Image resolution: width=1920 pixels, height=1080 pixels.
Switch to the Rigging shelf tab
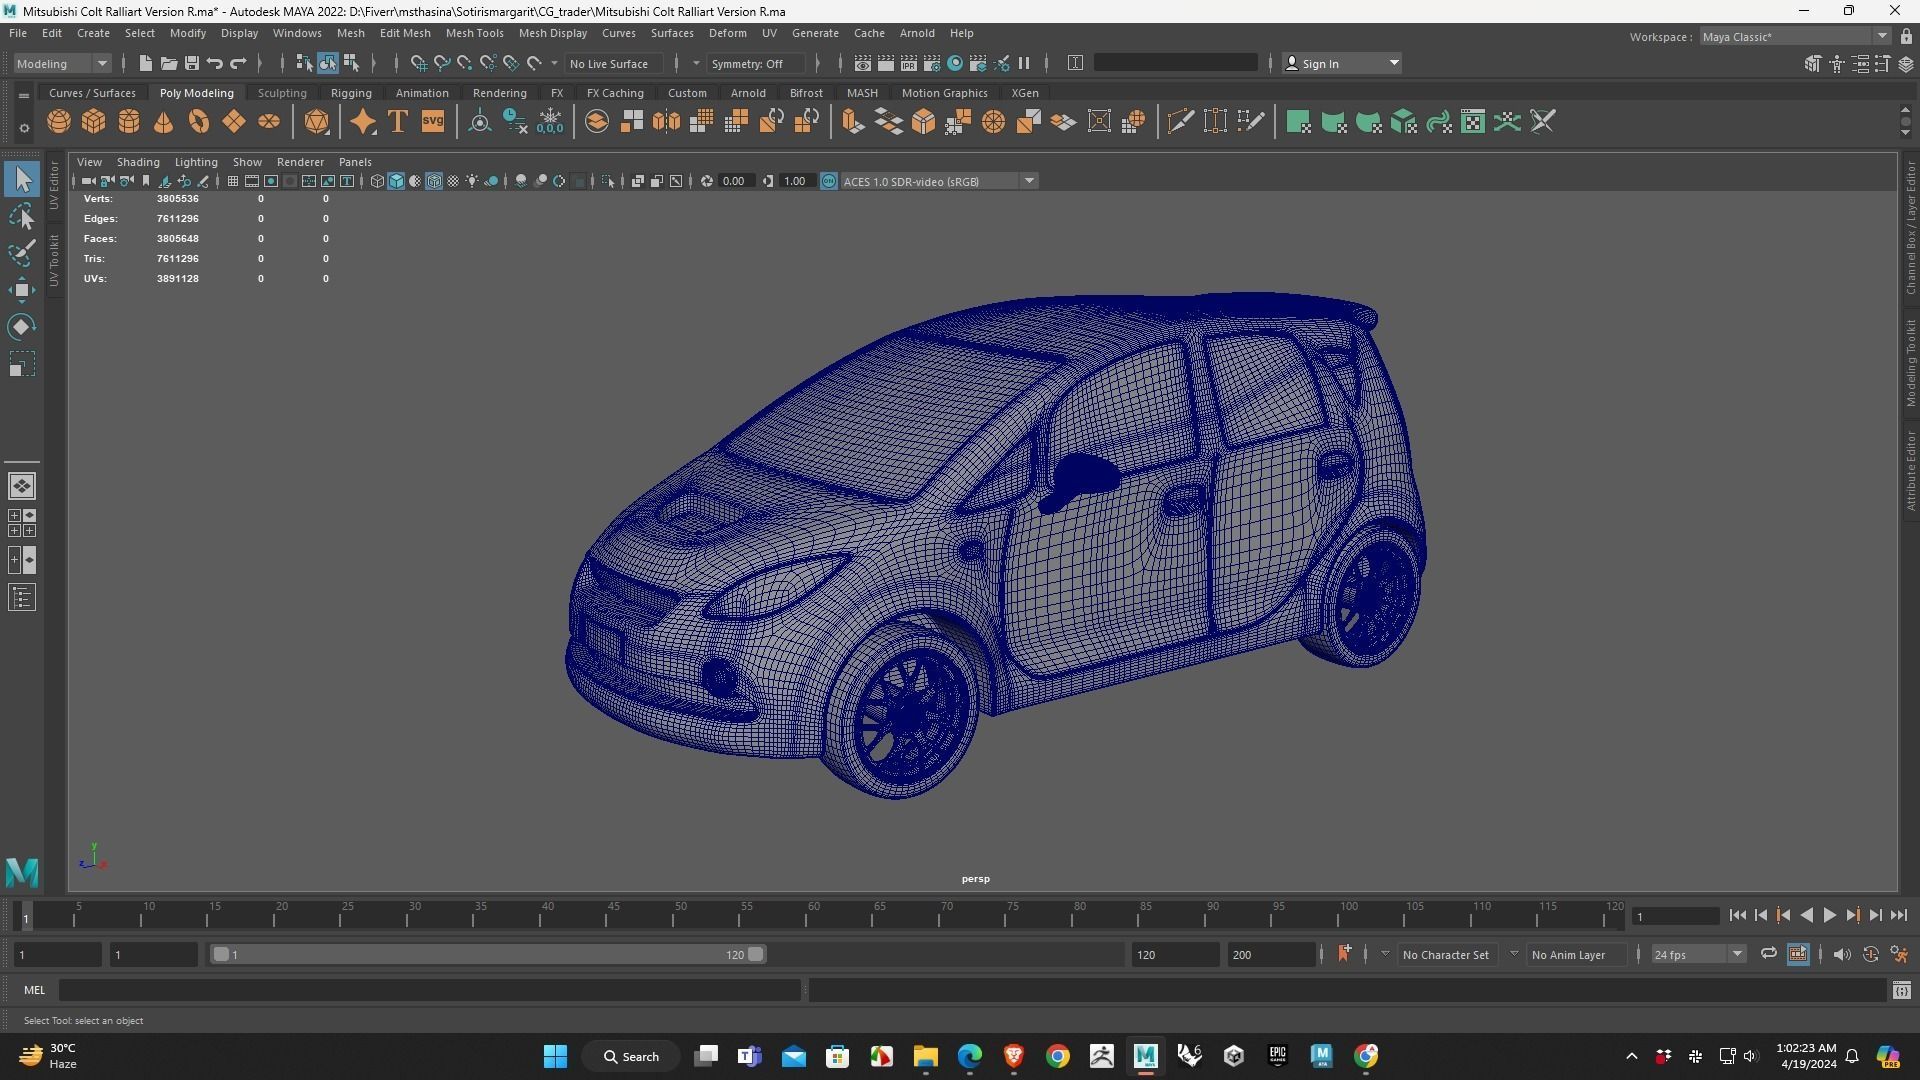(351, 93)
